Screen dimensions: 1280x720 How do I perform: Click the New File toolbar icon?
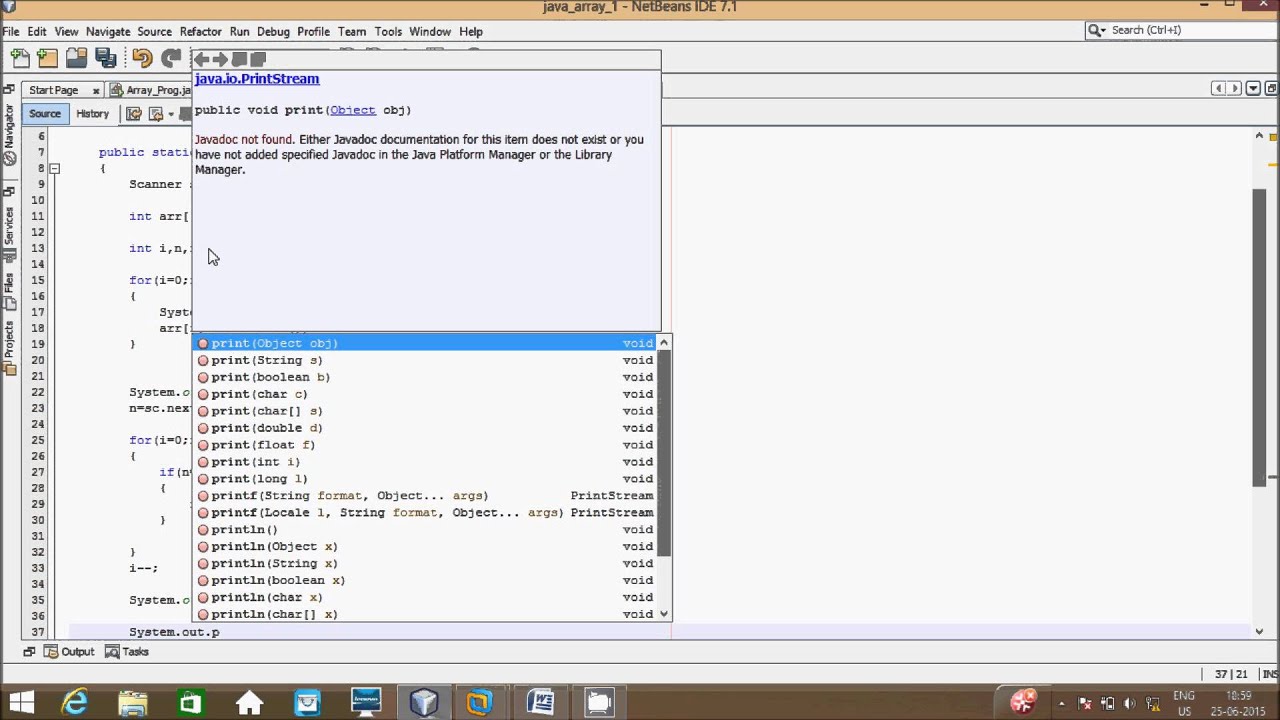tap(19, 59)
